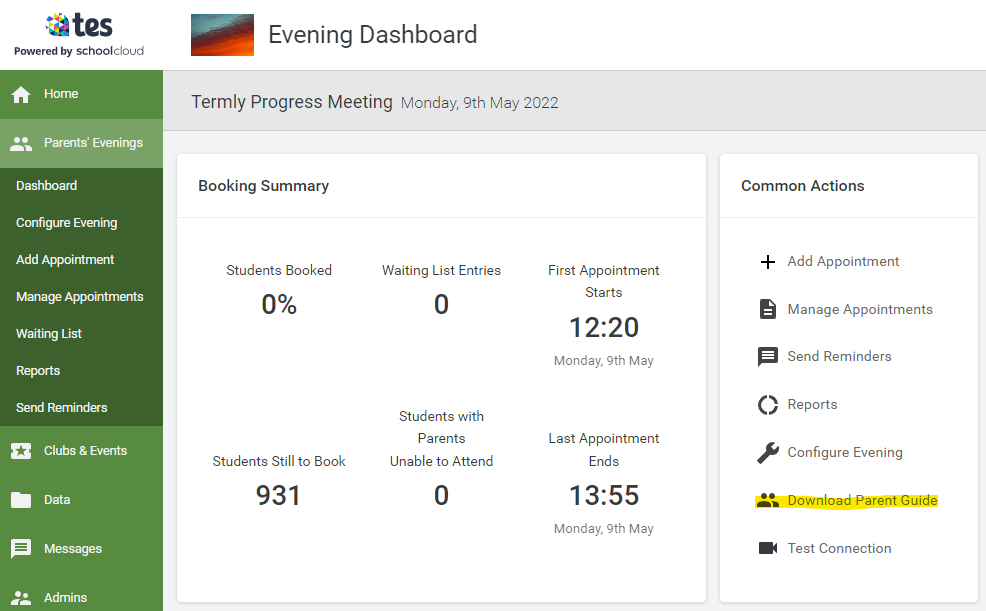Open Add Appointment from the sidebar submenu

[65, 260]
